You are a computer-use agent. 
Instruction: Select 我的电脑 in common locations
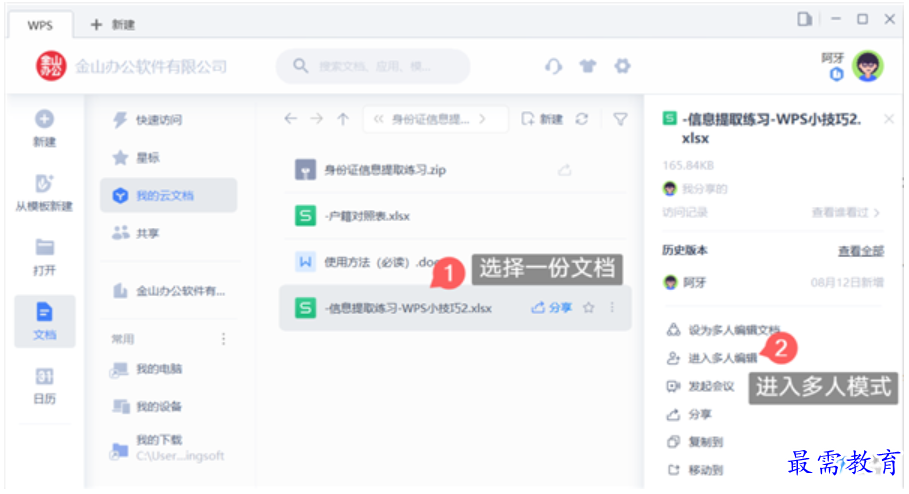(x=169, y=369)
